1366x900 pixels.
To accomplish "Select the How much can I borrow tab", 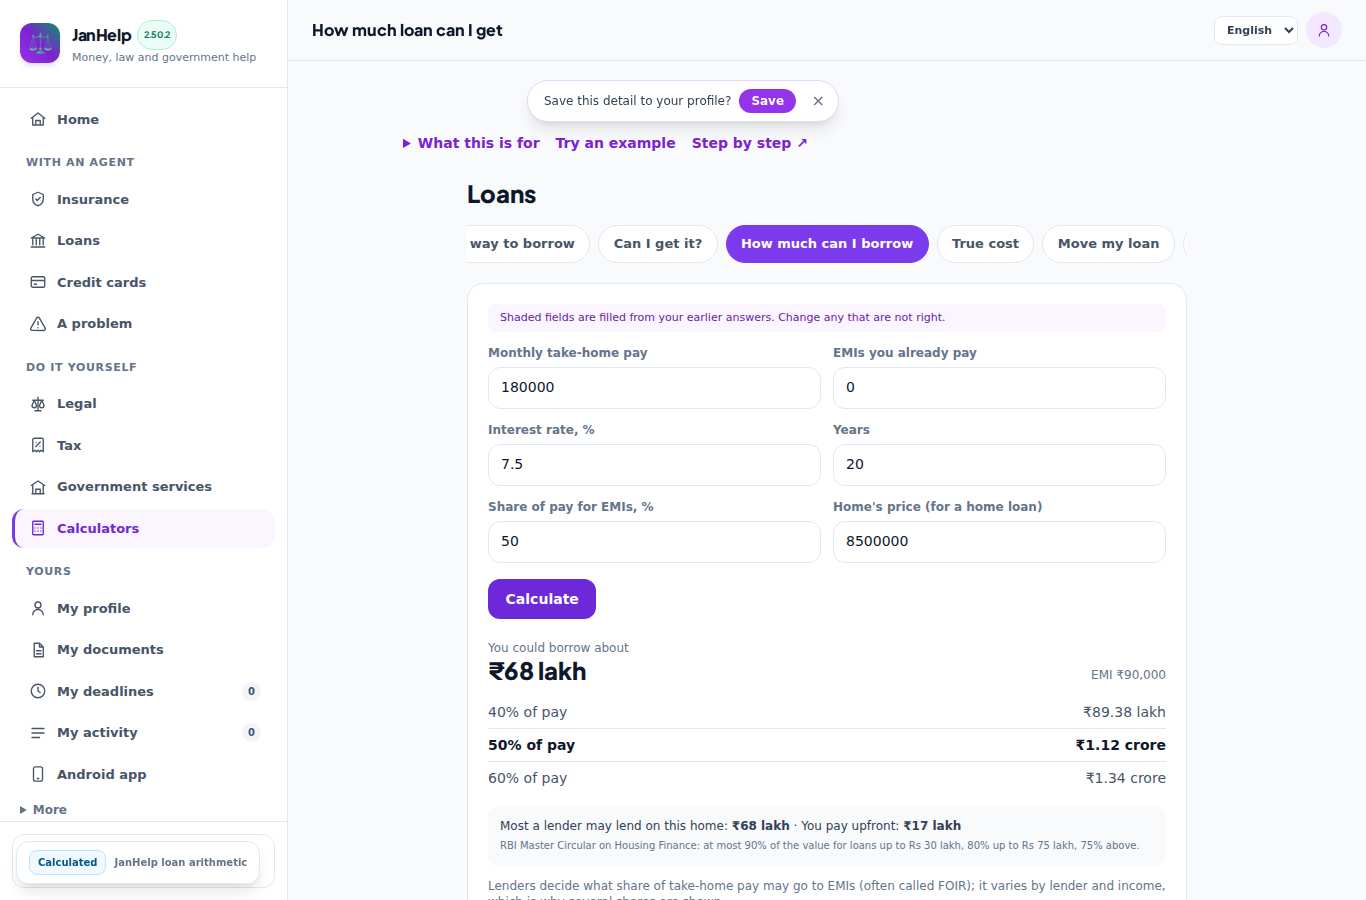I will (827, 243).
